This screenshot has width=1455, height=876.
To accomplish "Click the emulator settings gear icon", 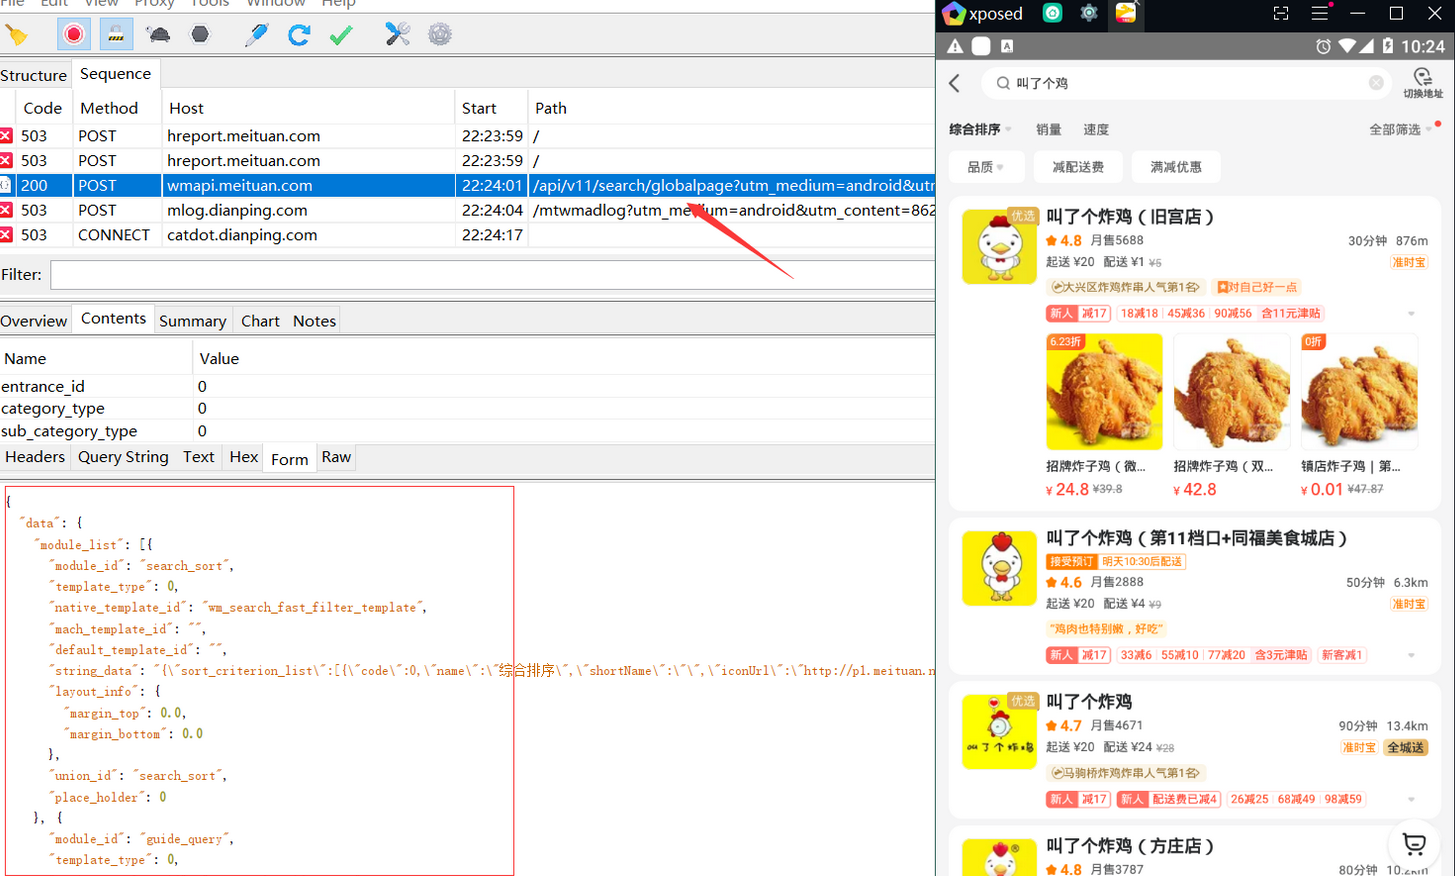I will click(x=1089, y=13).
